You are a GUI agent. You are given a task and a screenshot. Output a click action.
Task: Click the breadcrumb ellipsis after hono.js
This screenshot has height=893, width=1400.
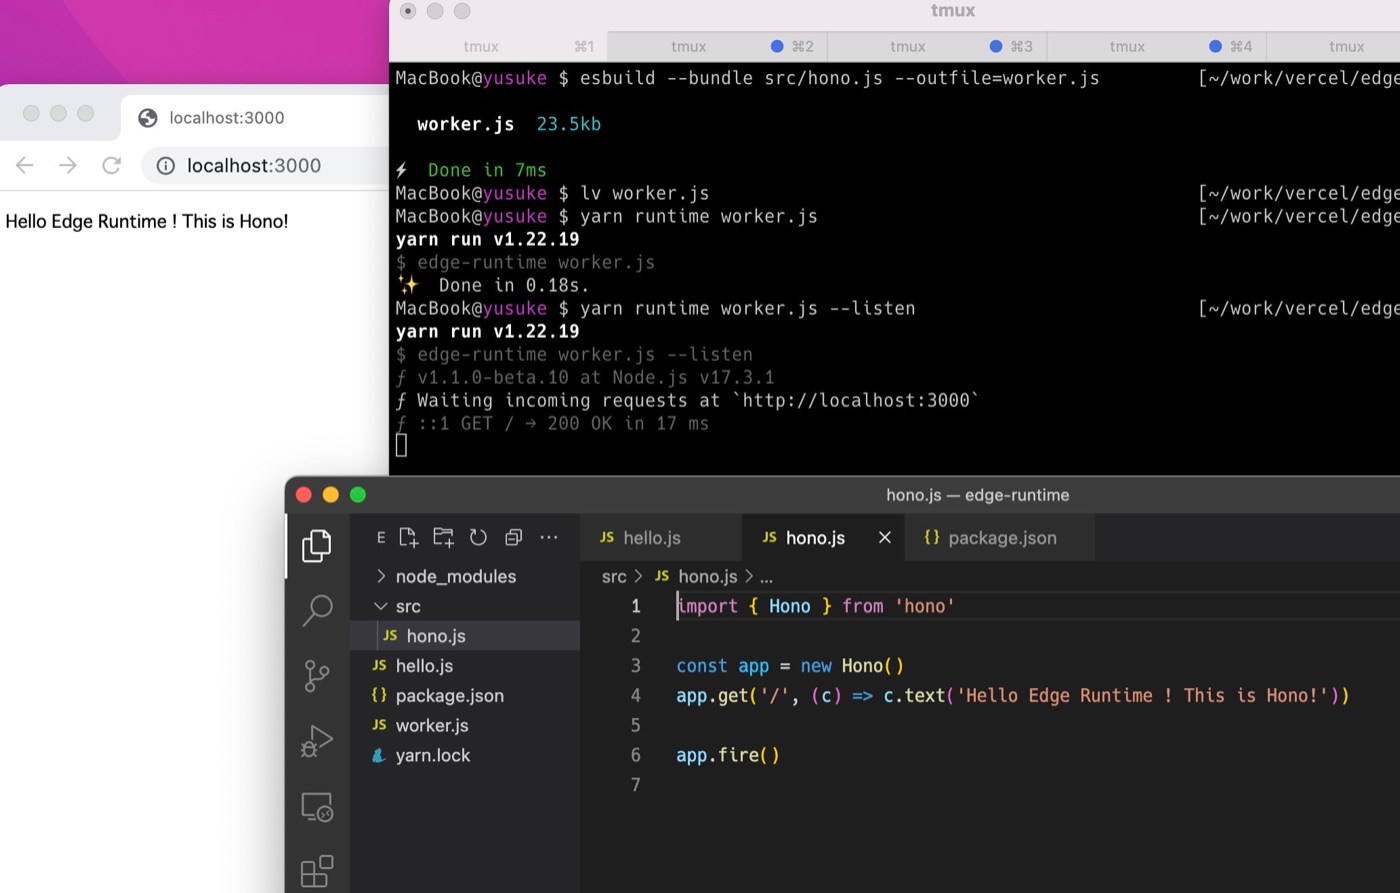(766, 577)
